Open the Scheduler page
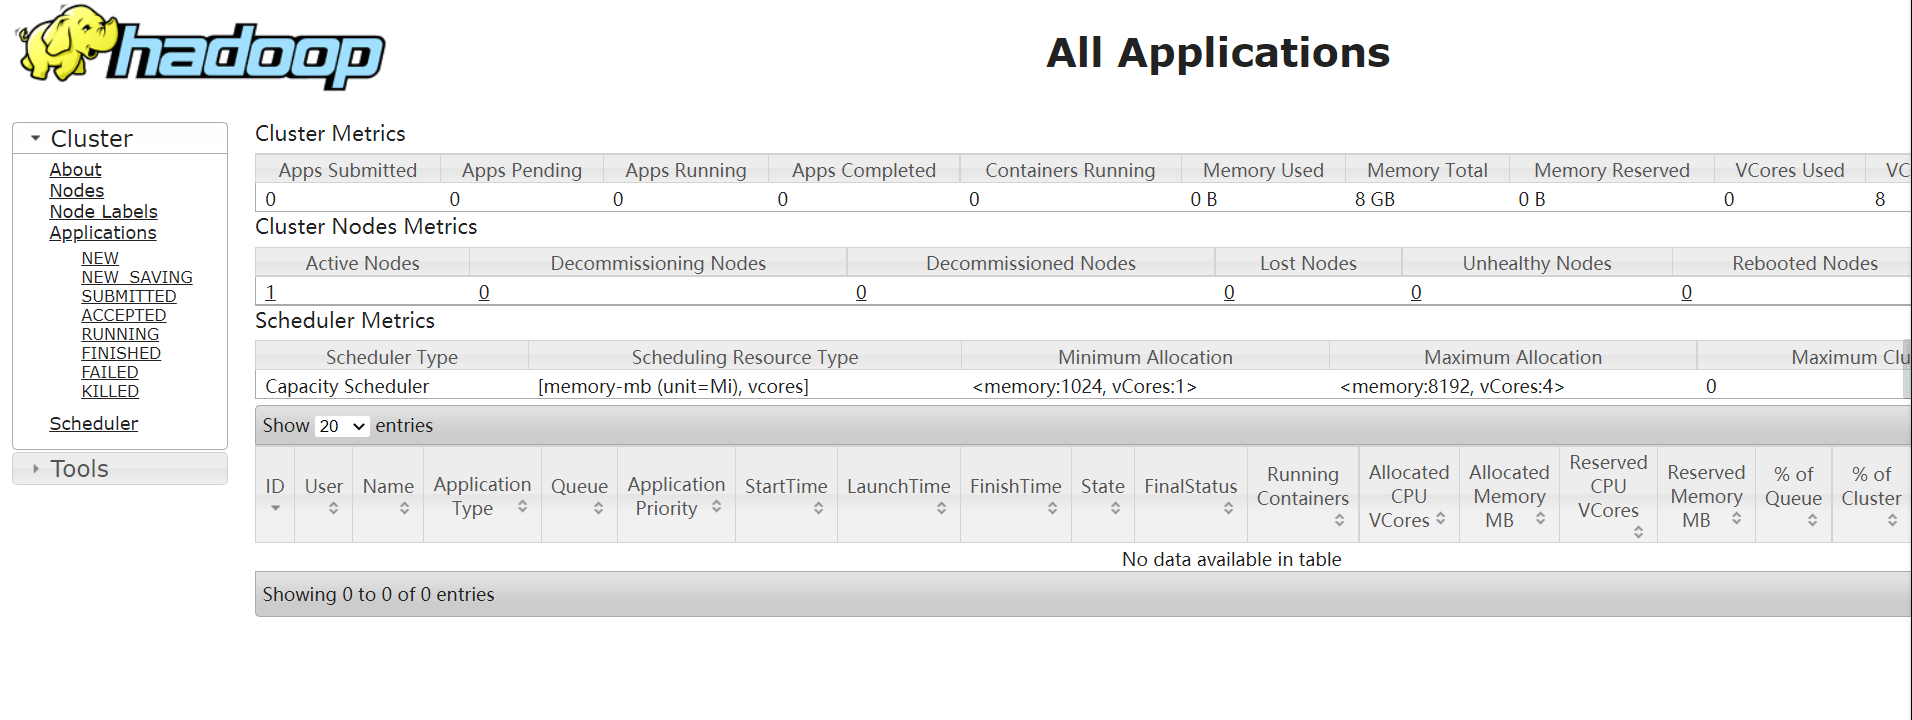 click(94, 424)
